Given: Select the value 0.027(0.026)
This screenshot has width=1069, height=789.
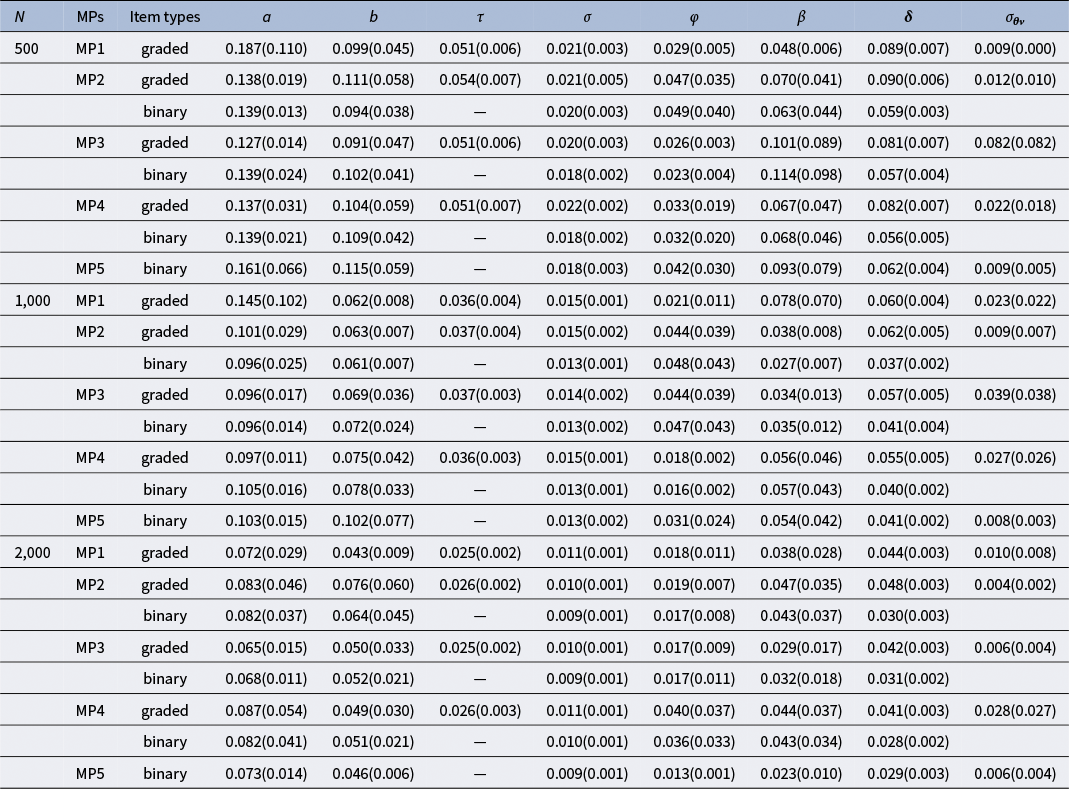Looking at the screenshot, I should tap(1015, 458).
